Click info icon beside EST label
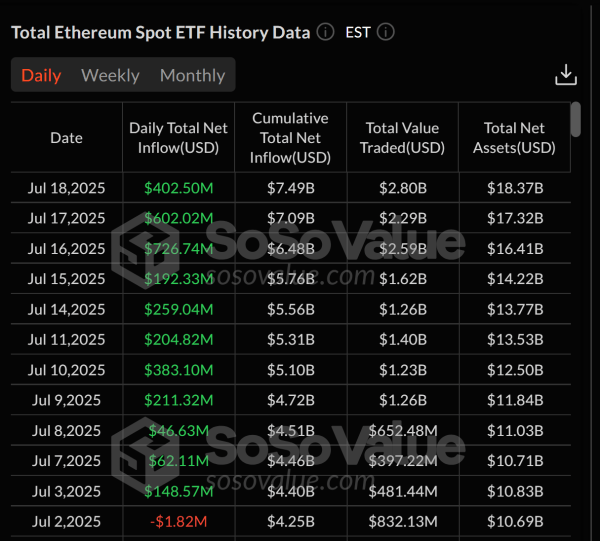Viewport: 600px width, 541px height. pyautogui.click(x=385, y=32)
